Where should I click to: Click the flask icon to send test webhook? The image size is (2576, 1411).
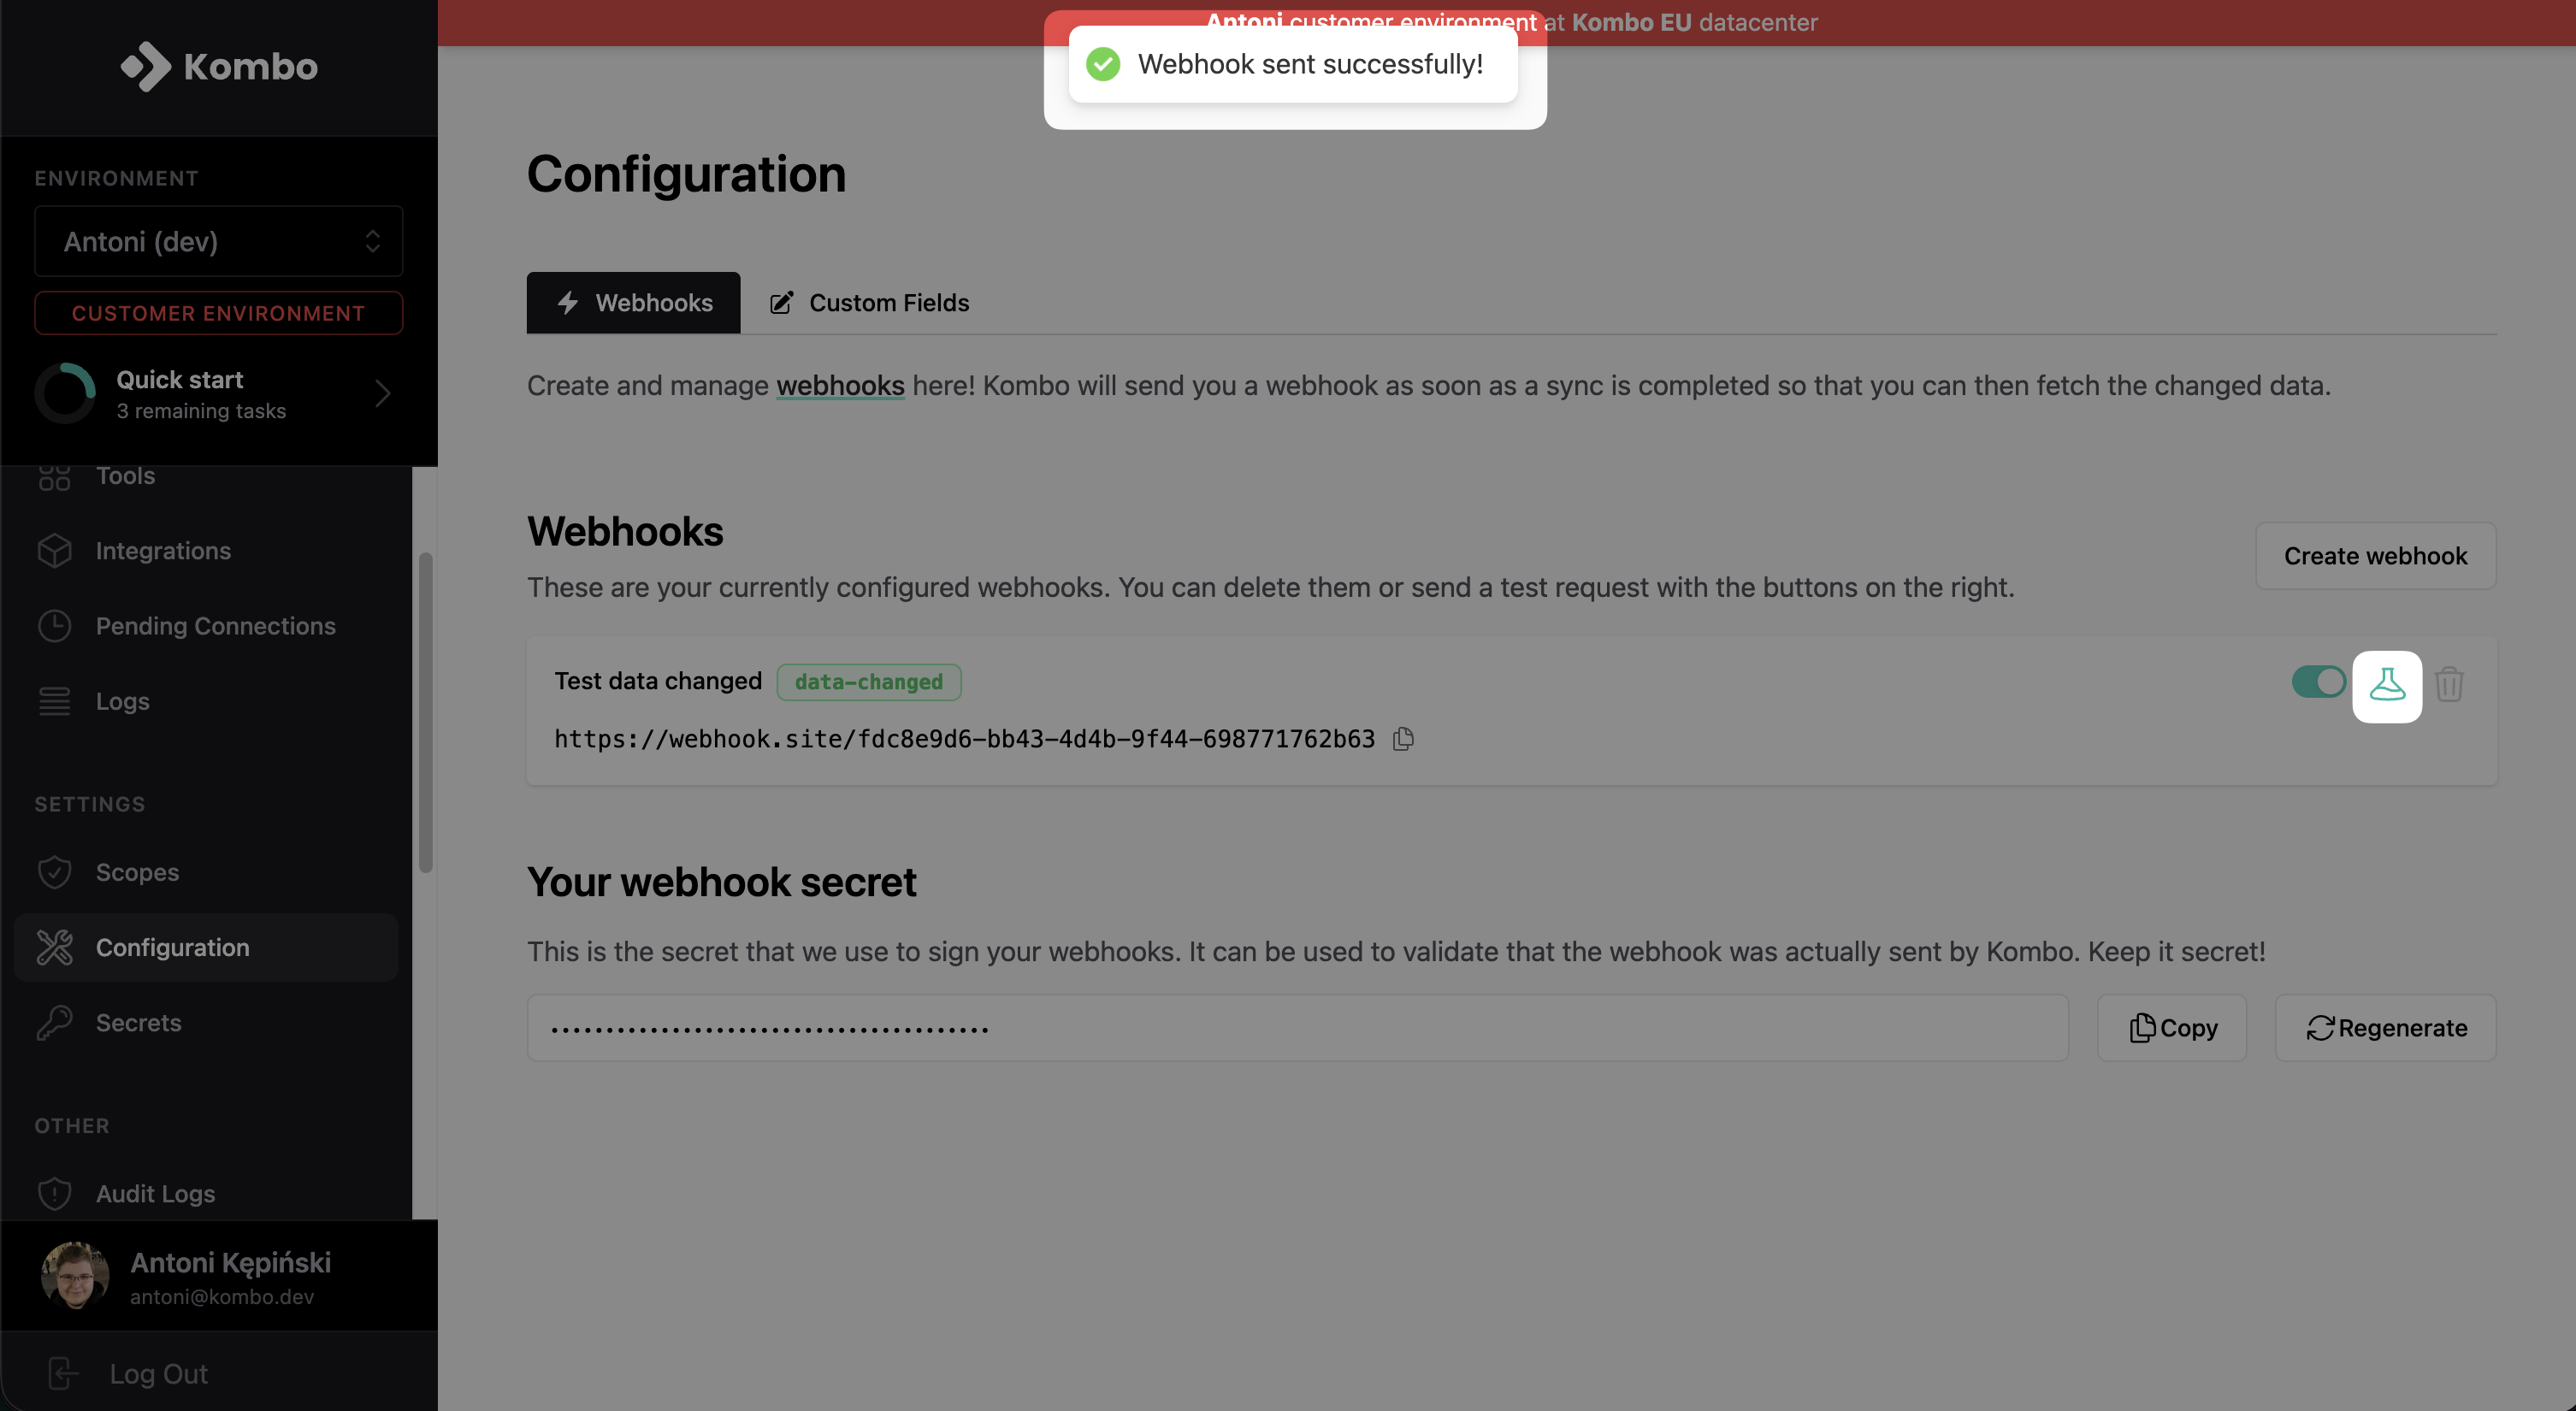tap(2388, 686)
